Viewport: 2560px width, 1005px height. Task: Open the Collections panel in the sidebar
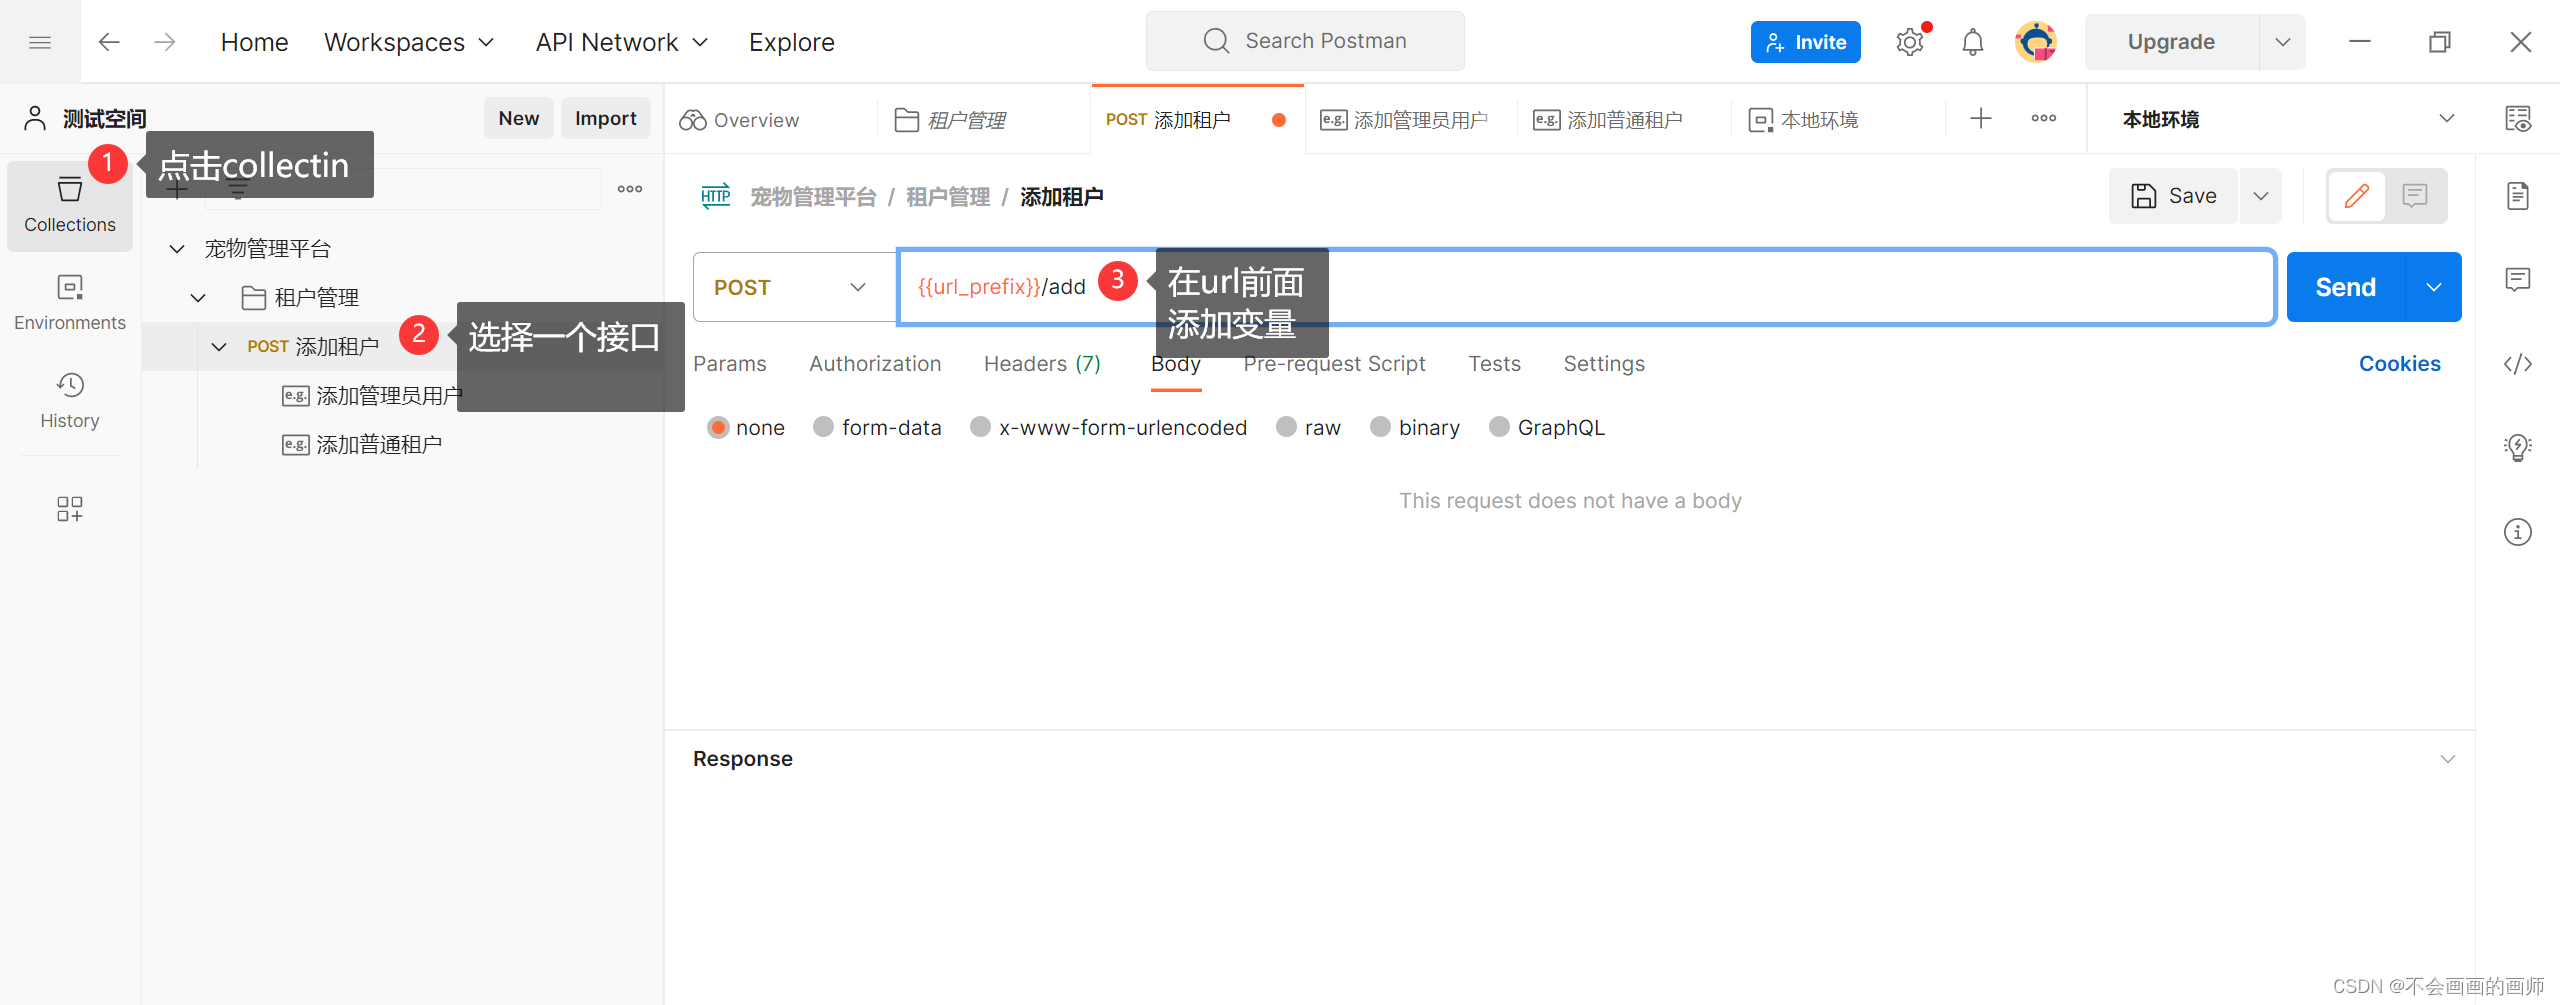69,205
